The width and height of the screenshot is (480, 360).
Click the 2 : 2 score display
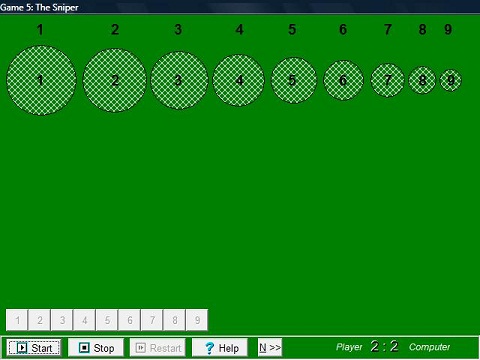tap(384, 347)
